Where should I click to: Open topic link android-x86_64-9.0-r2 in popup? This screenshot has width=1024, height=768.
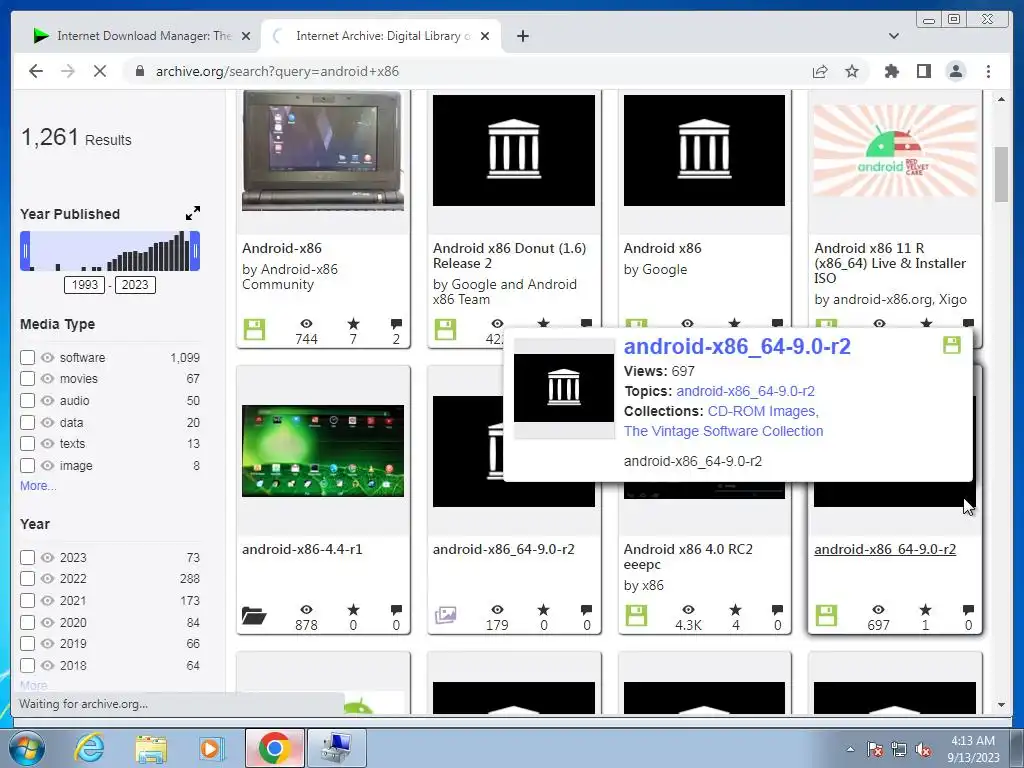(745, 391)
